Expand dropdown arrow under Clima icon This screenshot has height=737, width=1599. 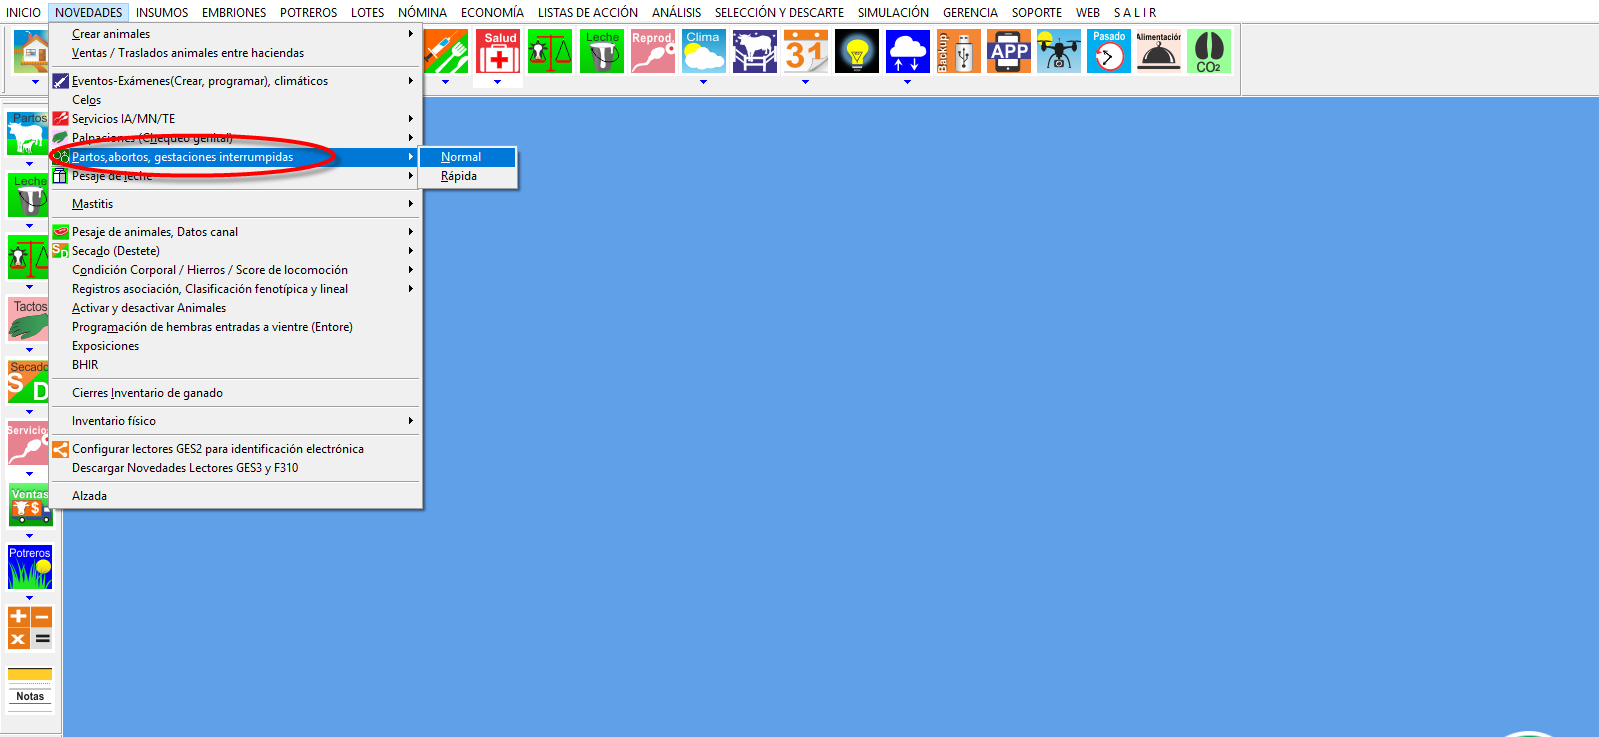pos(703,82)
